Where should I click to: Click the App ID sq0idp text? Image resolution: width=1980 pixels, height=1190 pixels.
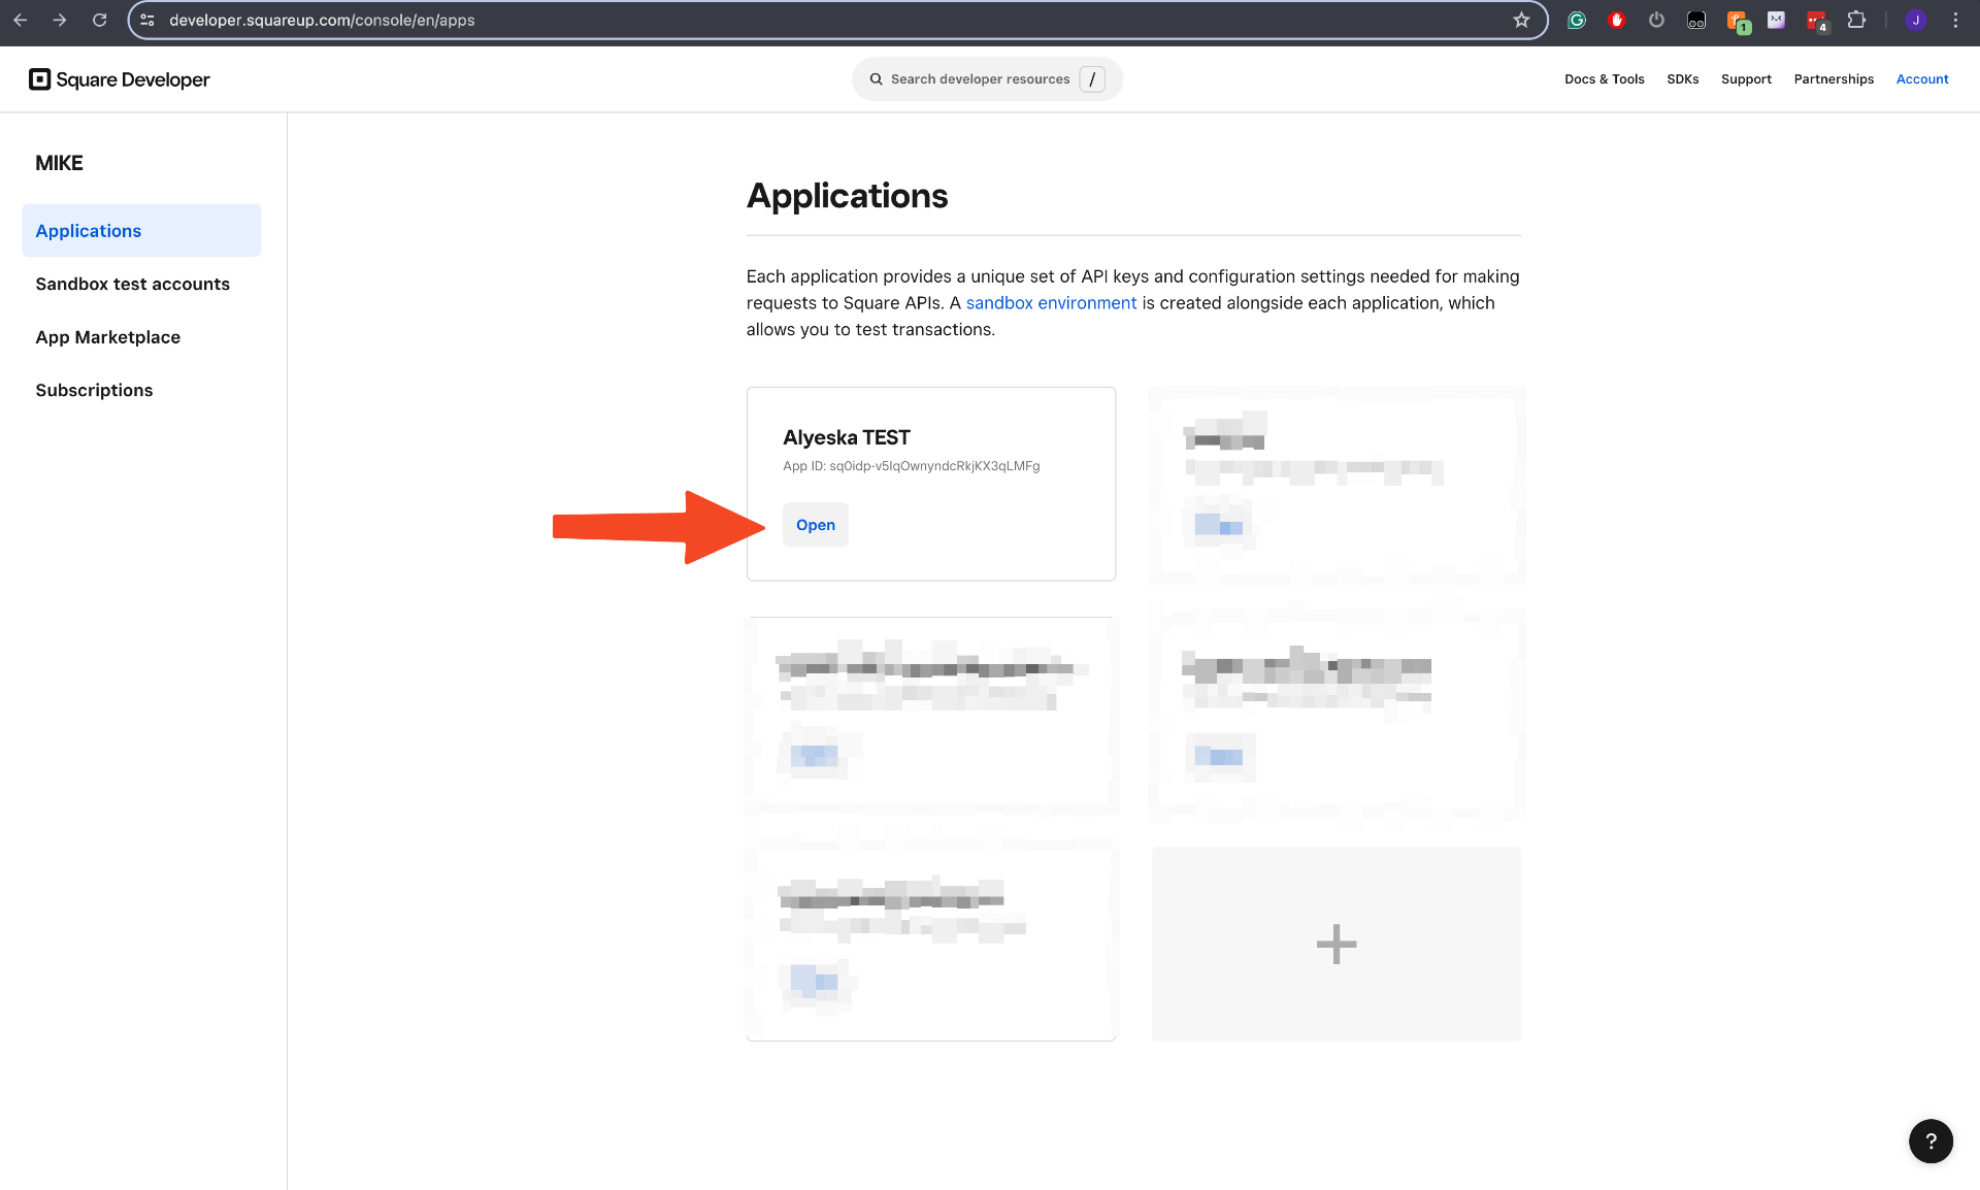(x=911, y=466)
